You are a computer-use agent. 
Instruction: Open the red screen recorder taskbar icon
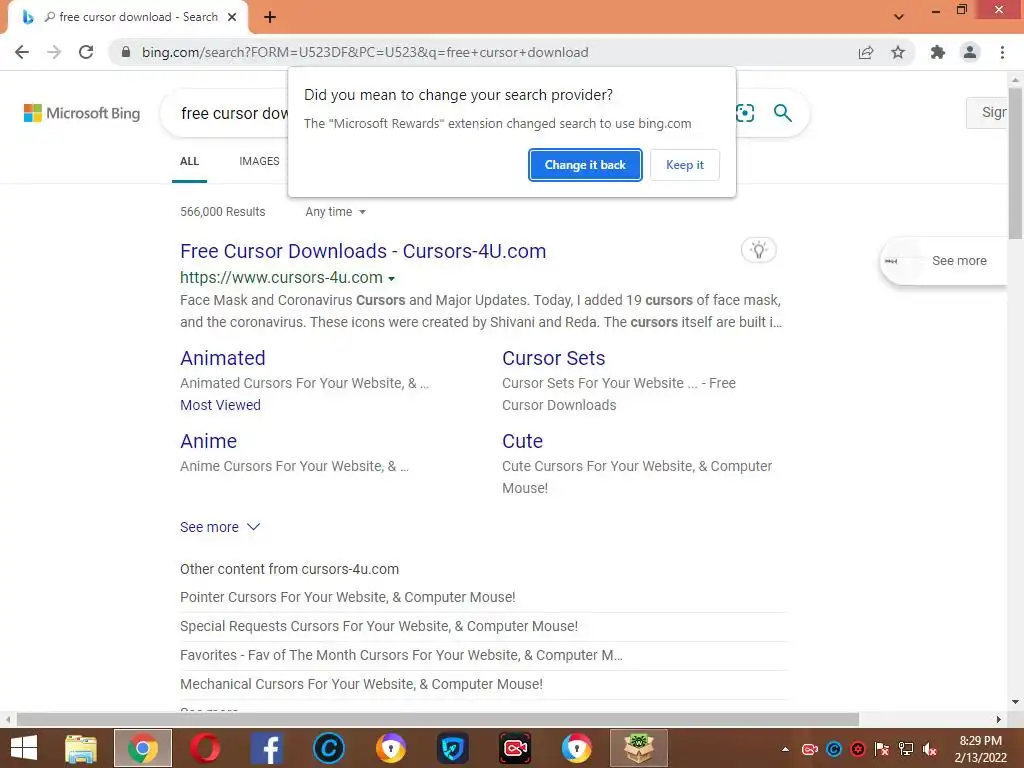pyautogui.click(x=515, y=748)
